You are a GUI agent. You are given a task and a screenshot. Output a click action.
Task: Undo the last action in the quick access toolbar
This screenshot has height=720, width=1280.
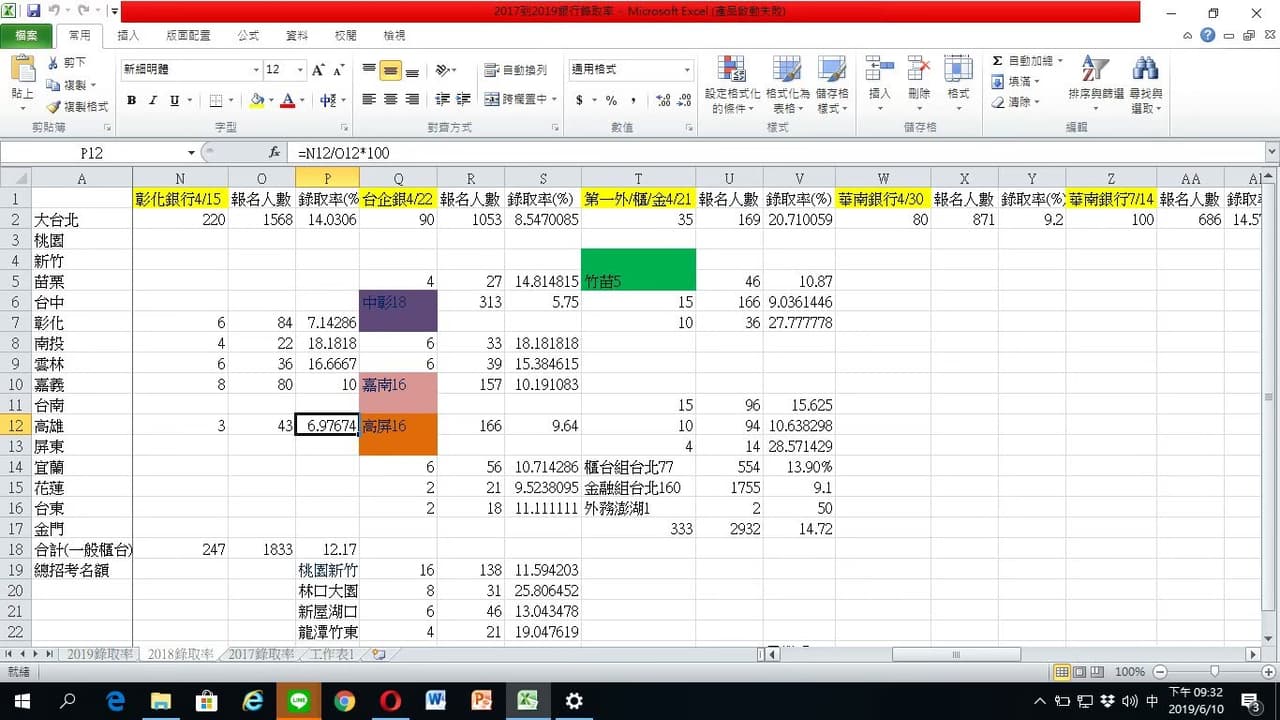click(x=56, y=11)
